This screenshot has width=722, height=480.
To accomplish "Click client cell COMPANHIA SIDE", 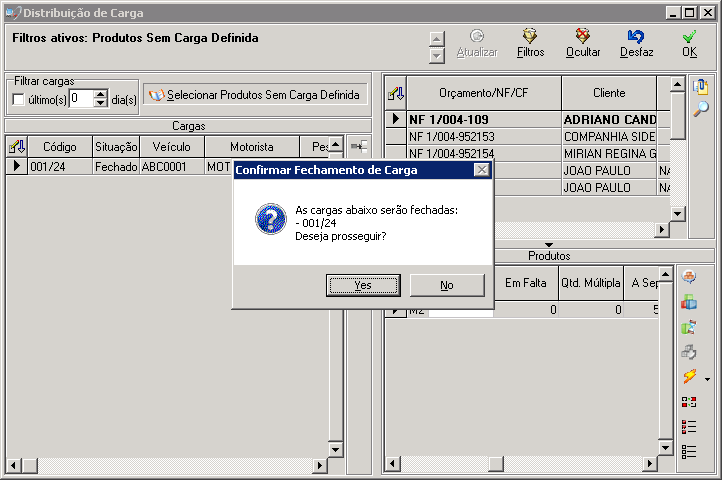I will point(609,136).
